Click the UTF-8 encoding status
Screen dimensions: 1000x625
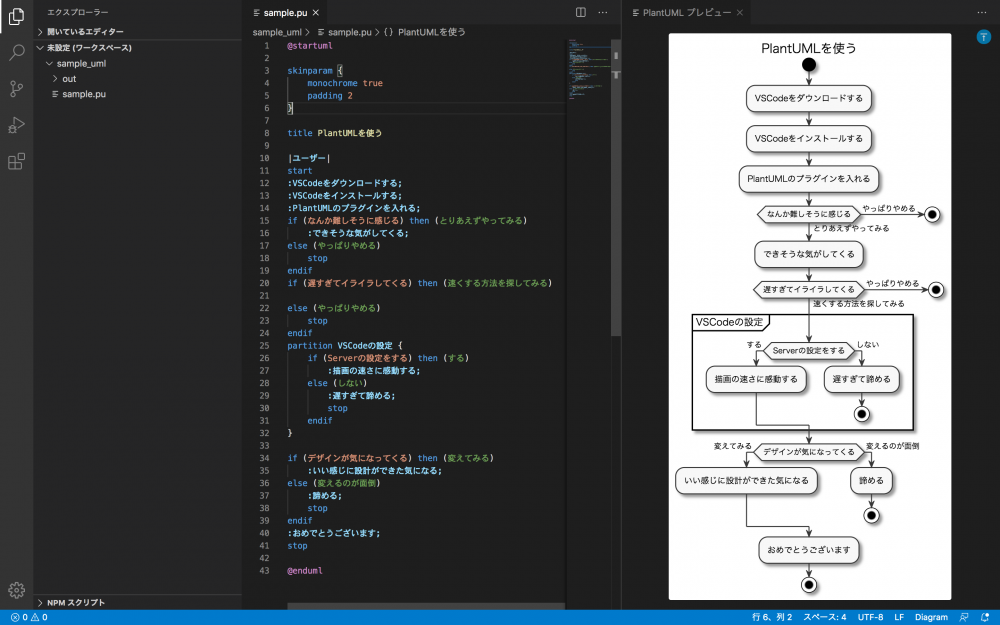pyautogui.click(x=871, y=617)
